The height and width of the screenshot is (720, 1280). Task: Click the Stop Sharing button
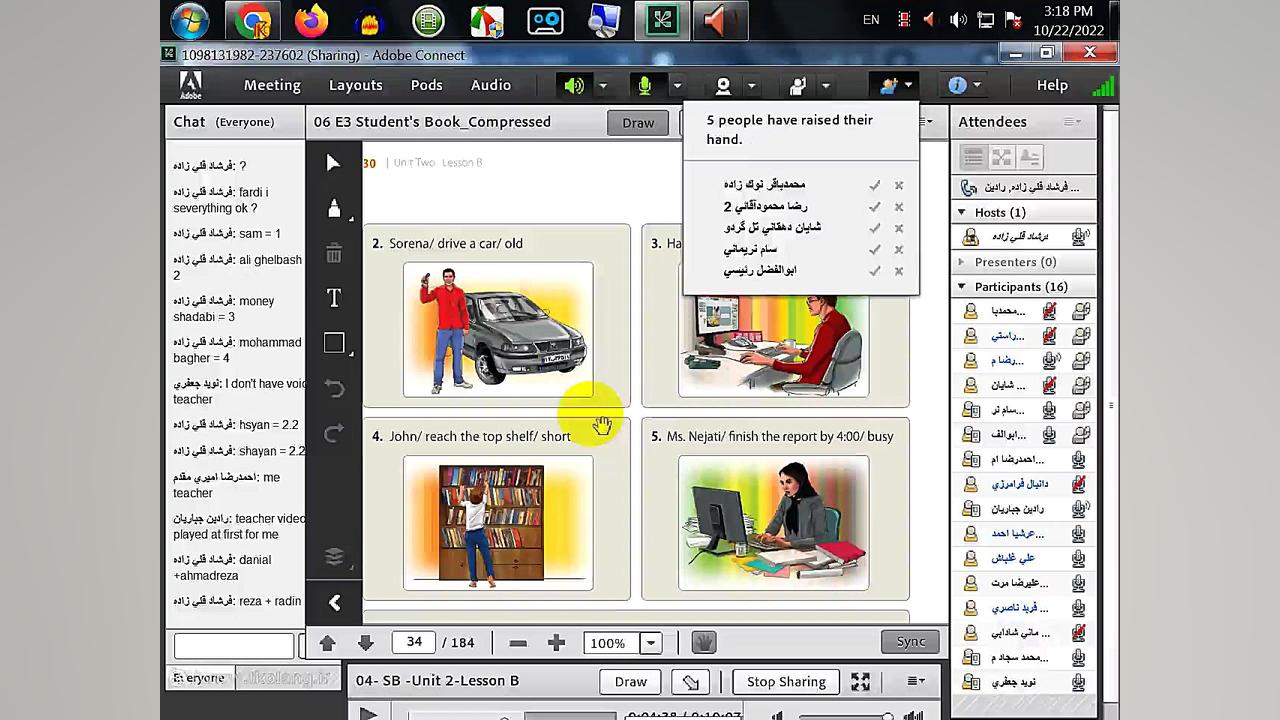[x=786, y=682]
